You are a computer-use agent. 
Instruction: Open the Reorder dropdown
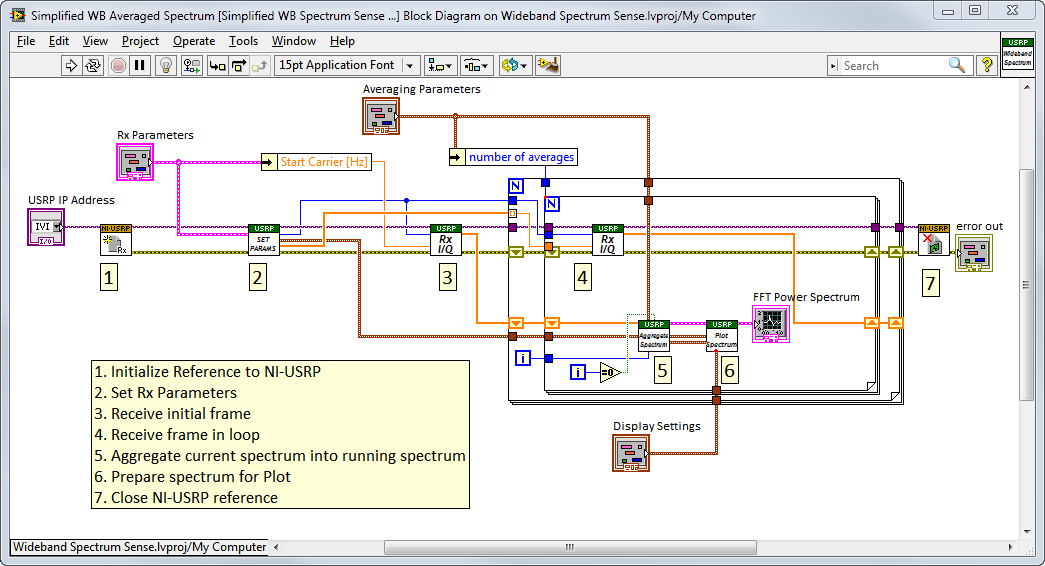(x=514, y=66)
